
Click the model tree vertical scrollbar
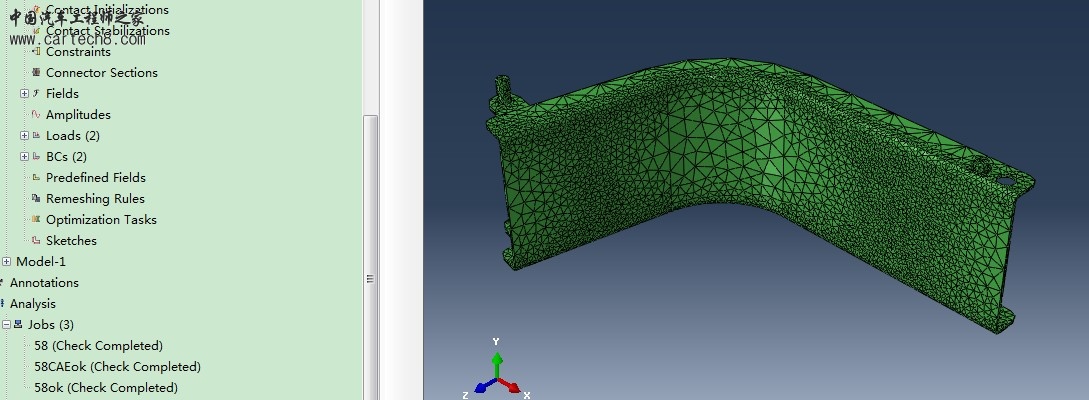[x=370, y=250]
